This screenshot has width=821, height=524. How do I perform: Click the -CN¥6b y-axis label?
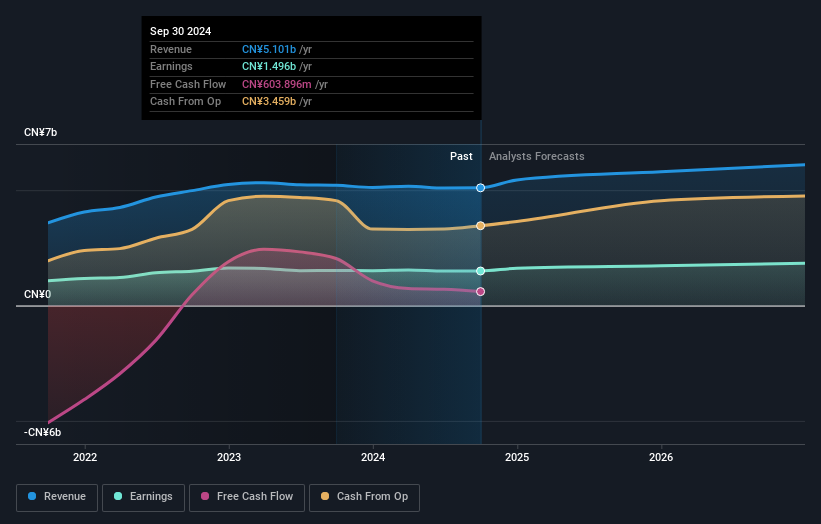[42, 432]
